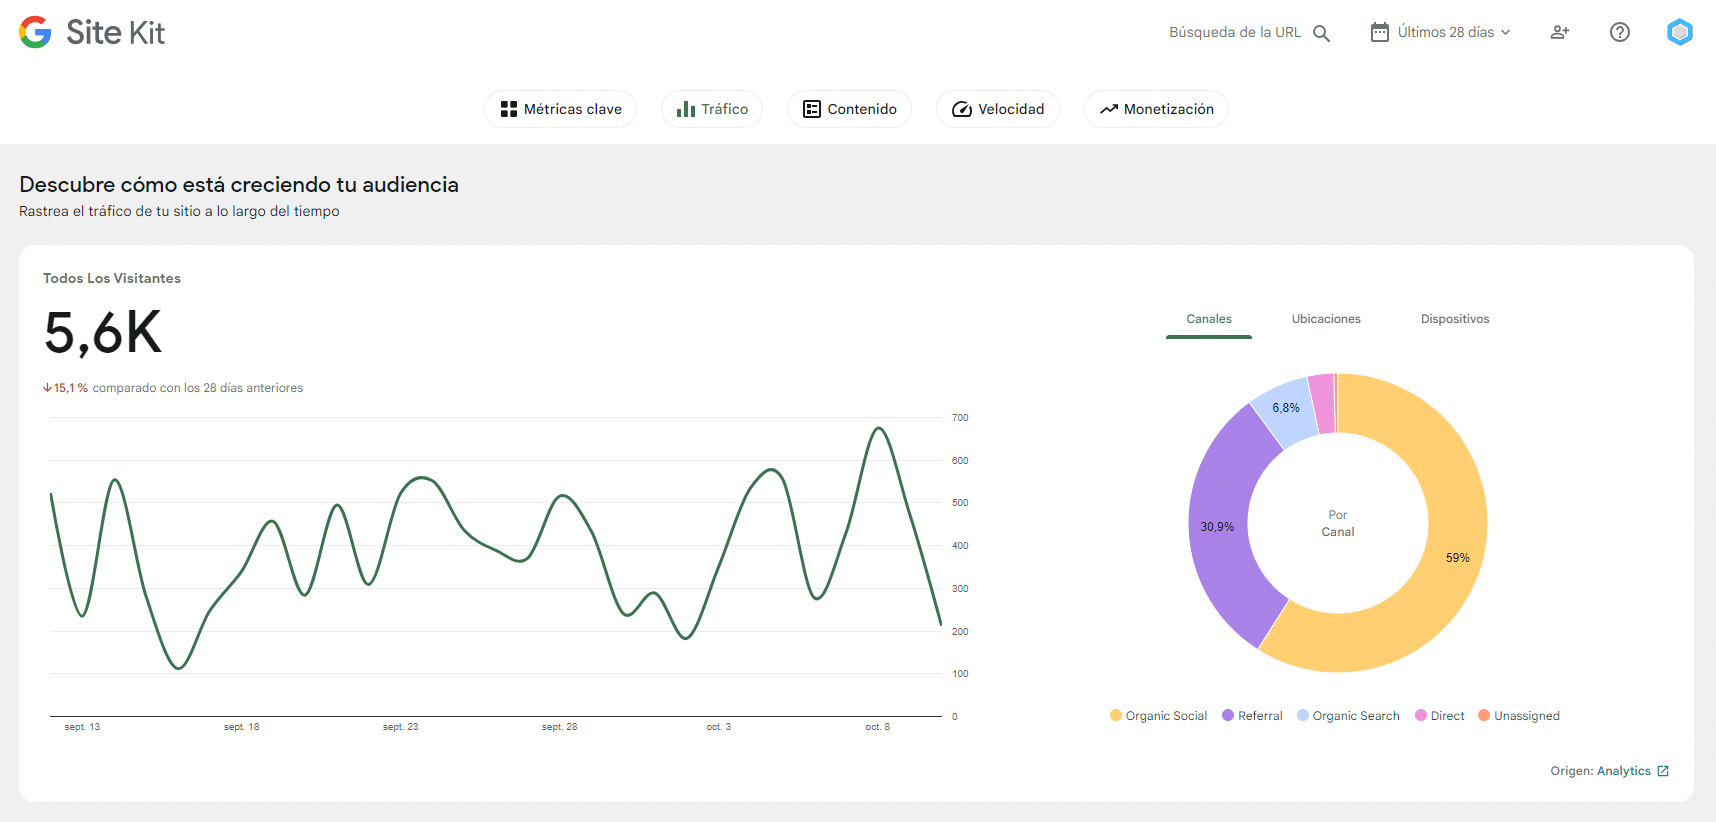Click the calendar icon for date range
The image size is (1716, 822).
tap(1379, 33)
